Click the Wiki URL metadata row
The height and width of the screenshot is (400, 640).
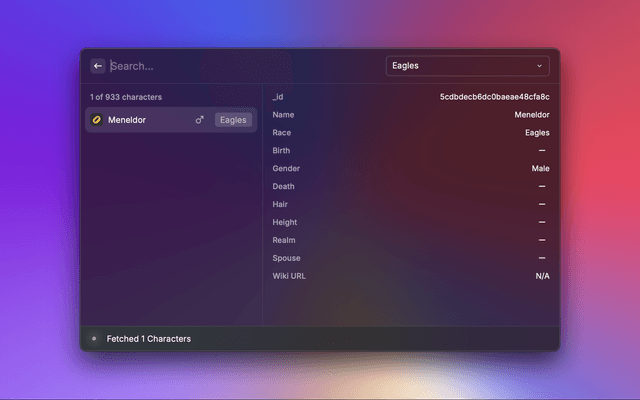(410, 276)
